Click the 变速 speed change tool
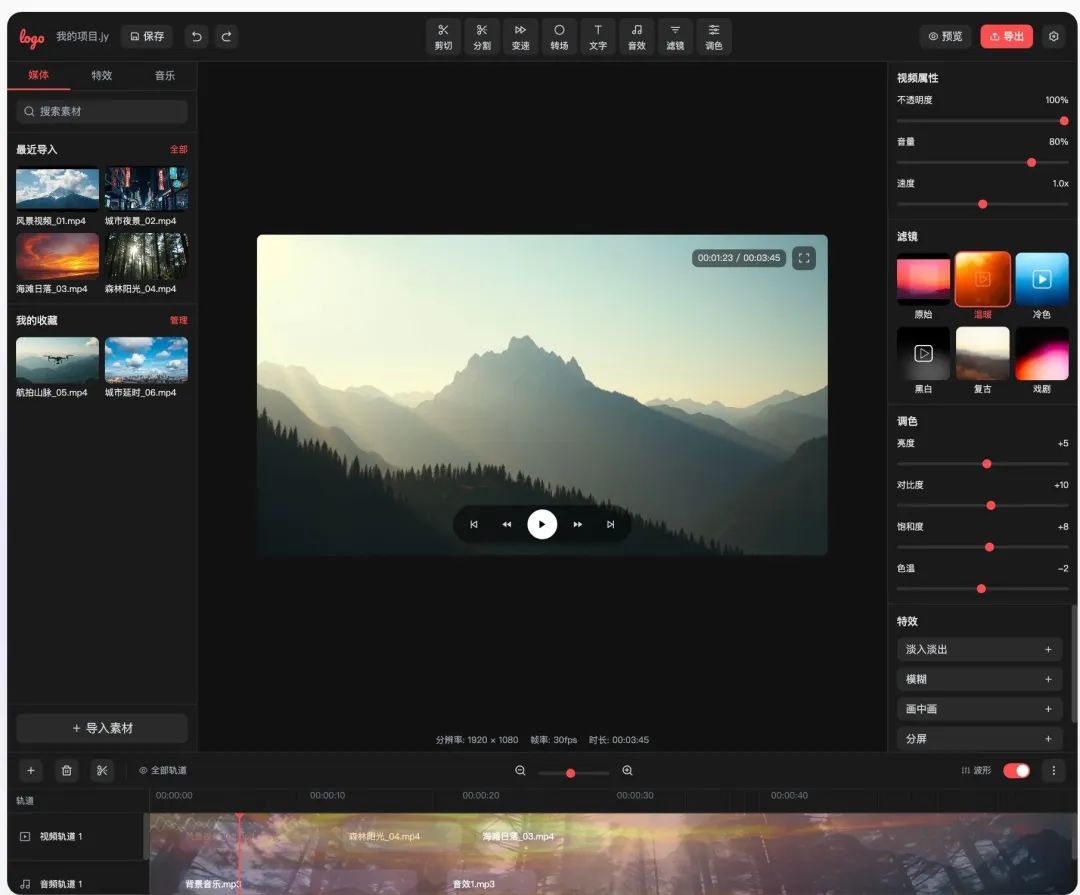The height and width of the screenshot is (895, 1080). coord(520,37)
